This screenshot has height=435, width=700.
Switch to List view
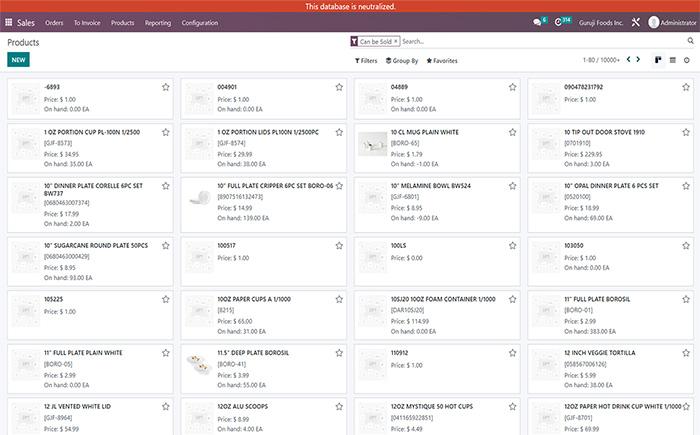tap(673, 60)
